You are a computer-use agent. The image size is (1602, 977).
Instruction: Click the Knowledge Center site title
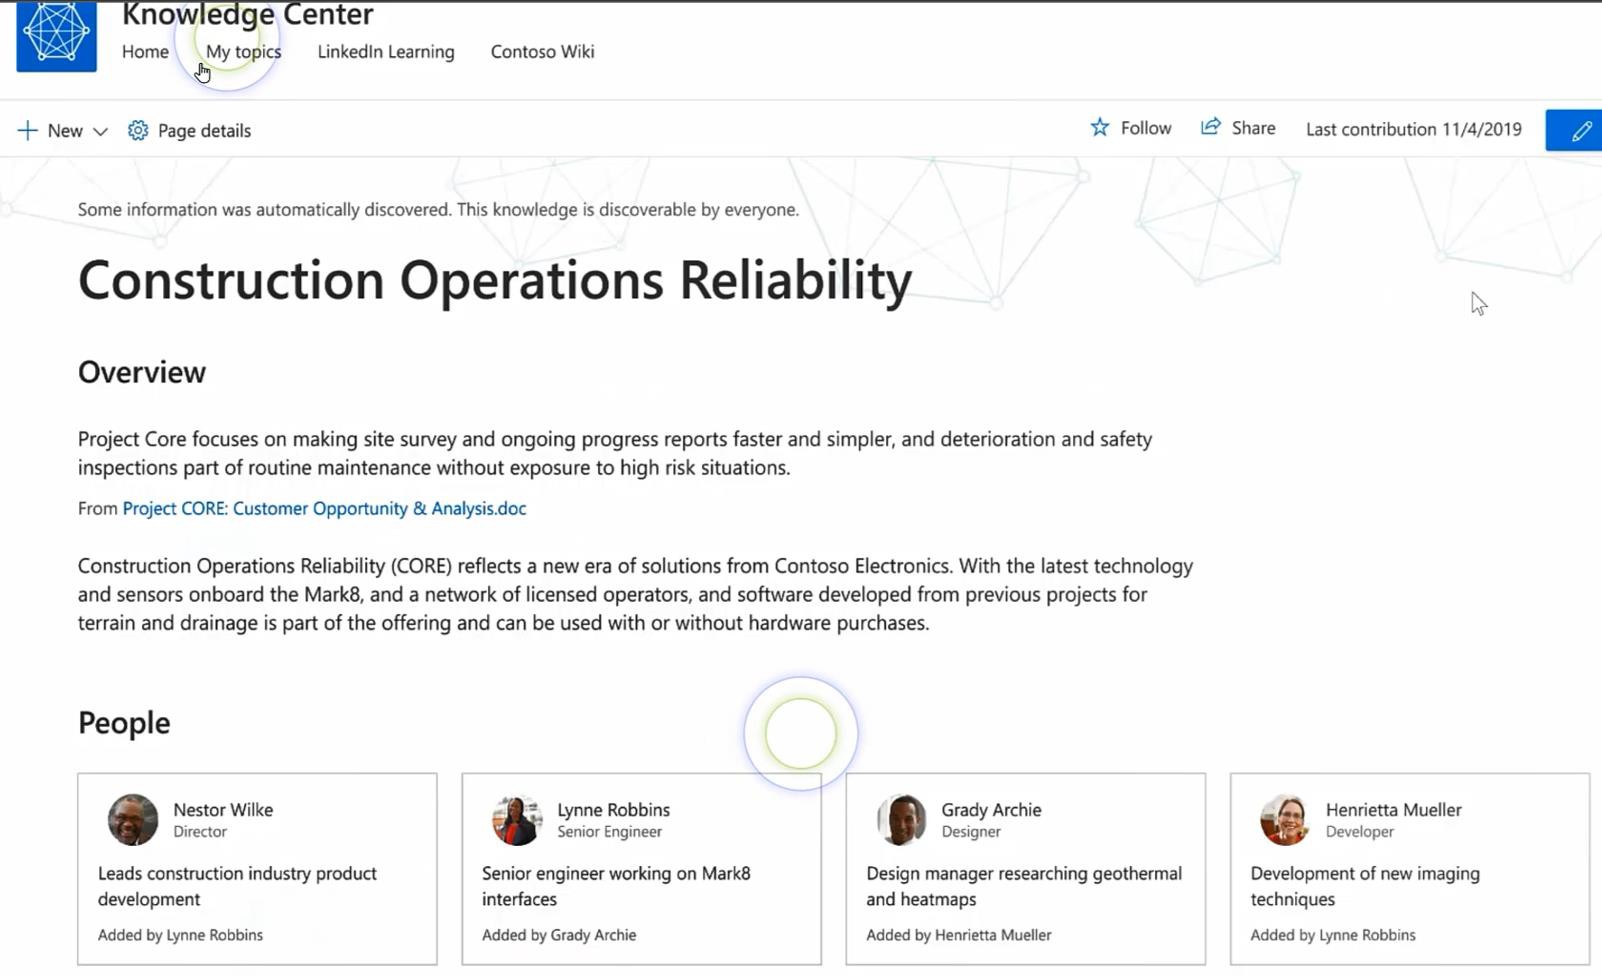click(247, 14)
